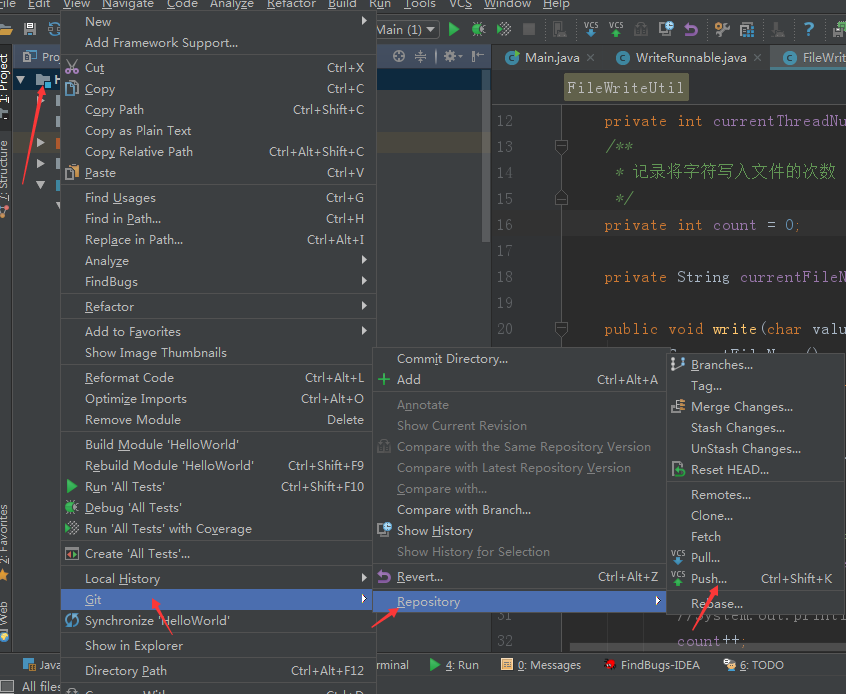Select Git in the context menu
Image resolution: width=846 pixels, height=694 pixels.
(218, 600)
